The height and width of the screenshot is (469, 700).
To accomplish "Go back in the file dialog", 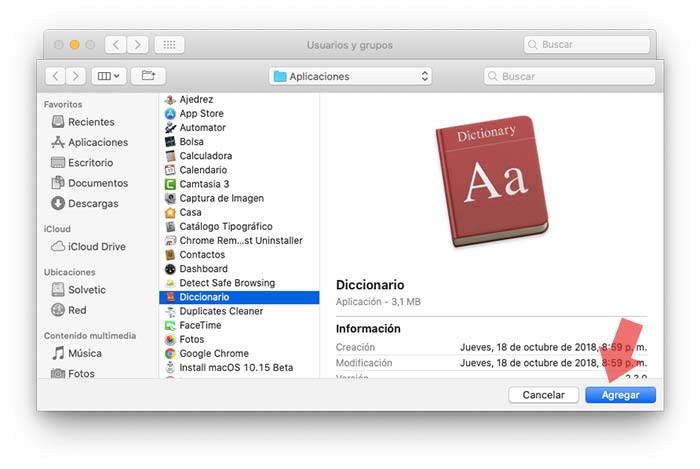I will tap(55, 76).
